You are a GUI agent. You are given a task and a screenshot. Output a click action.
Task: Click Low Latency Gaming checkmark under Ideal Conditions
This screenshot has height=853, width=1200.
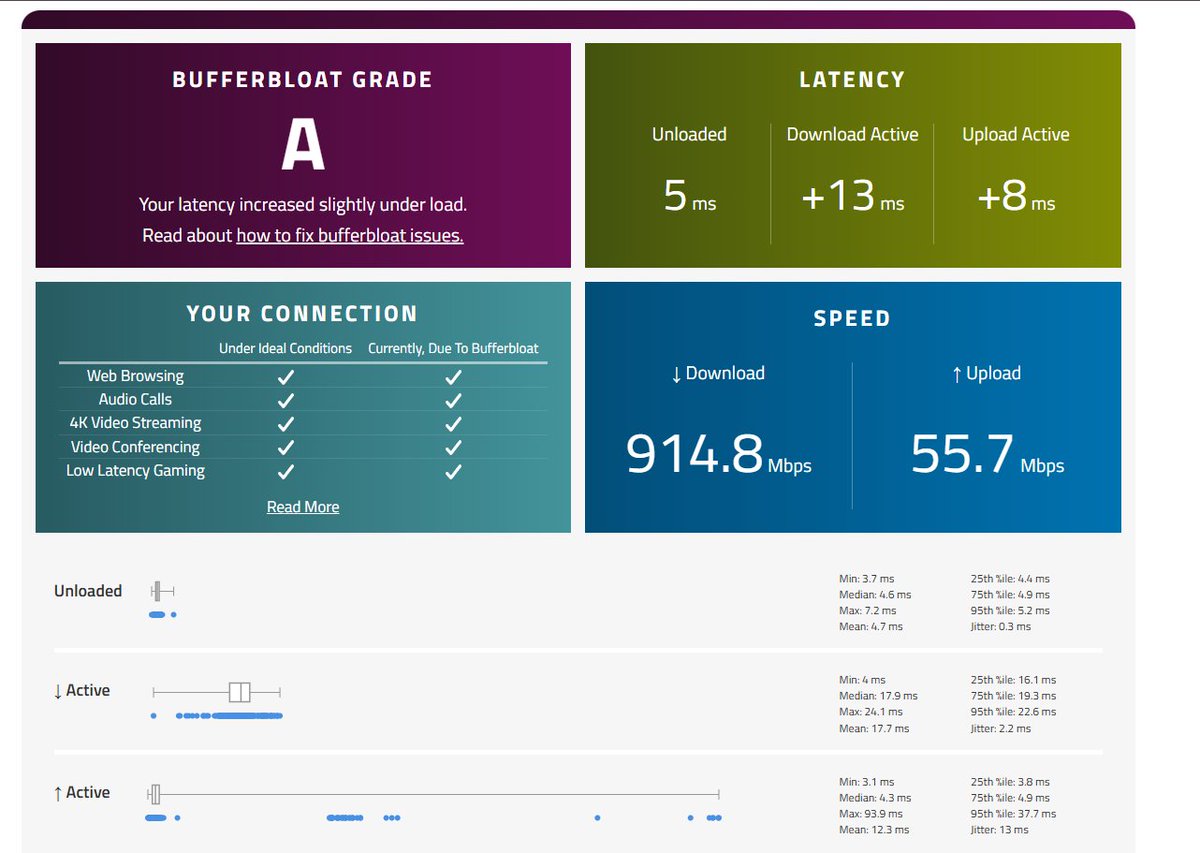pyautogui.click(x=286, y=471)
